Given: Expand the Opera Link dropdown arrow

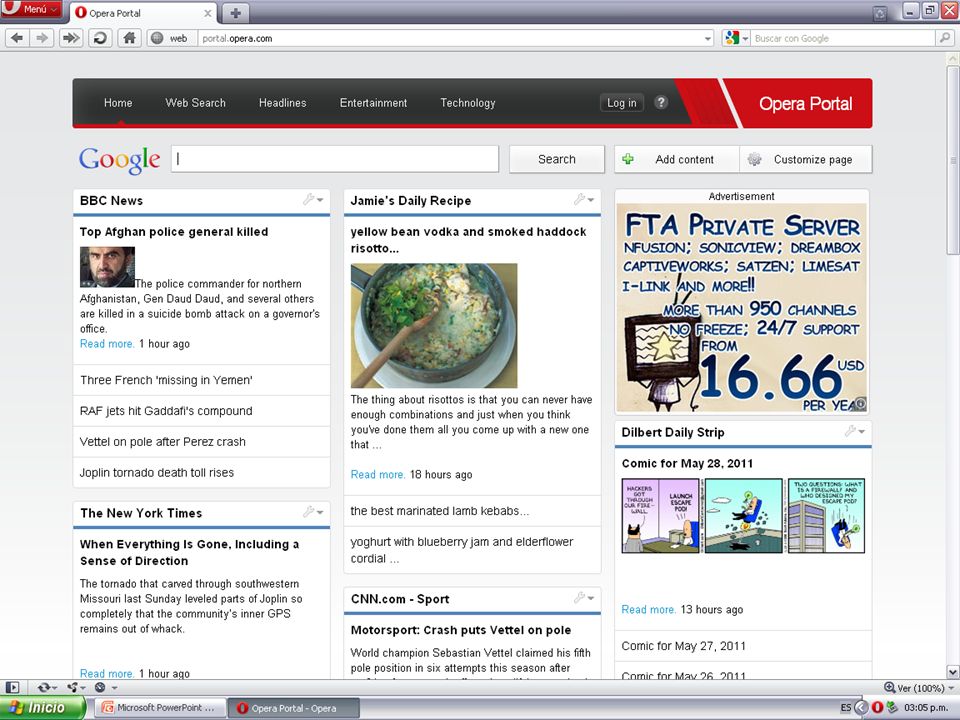Looking at the screenshot, I should click(x=54, y=688).
